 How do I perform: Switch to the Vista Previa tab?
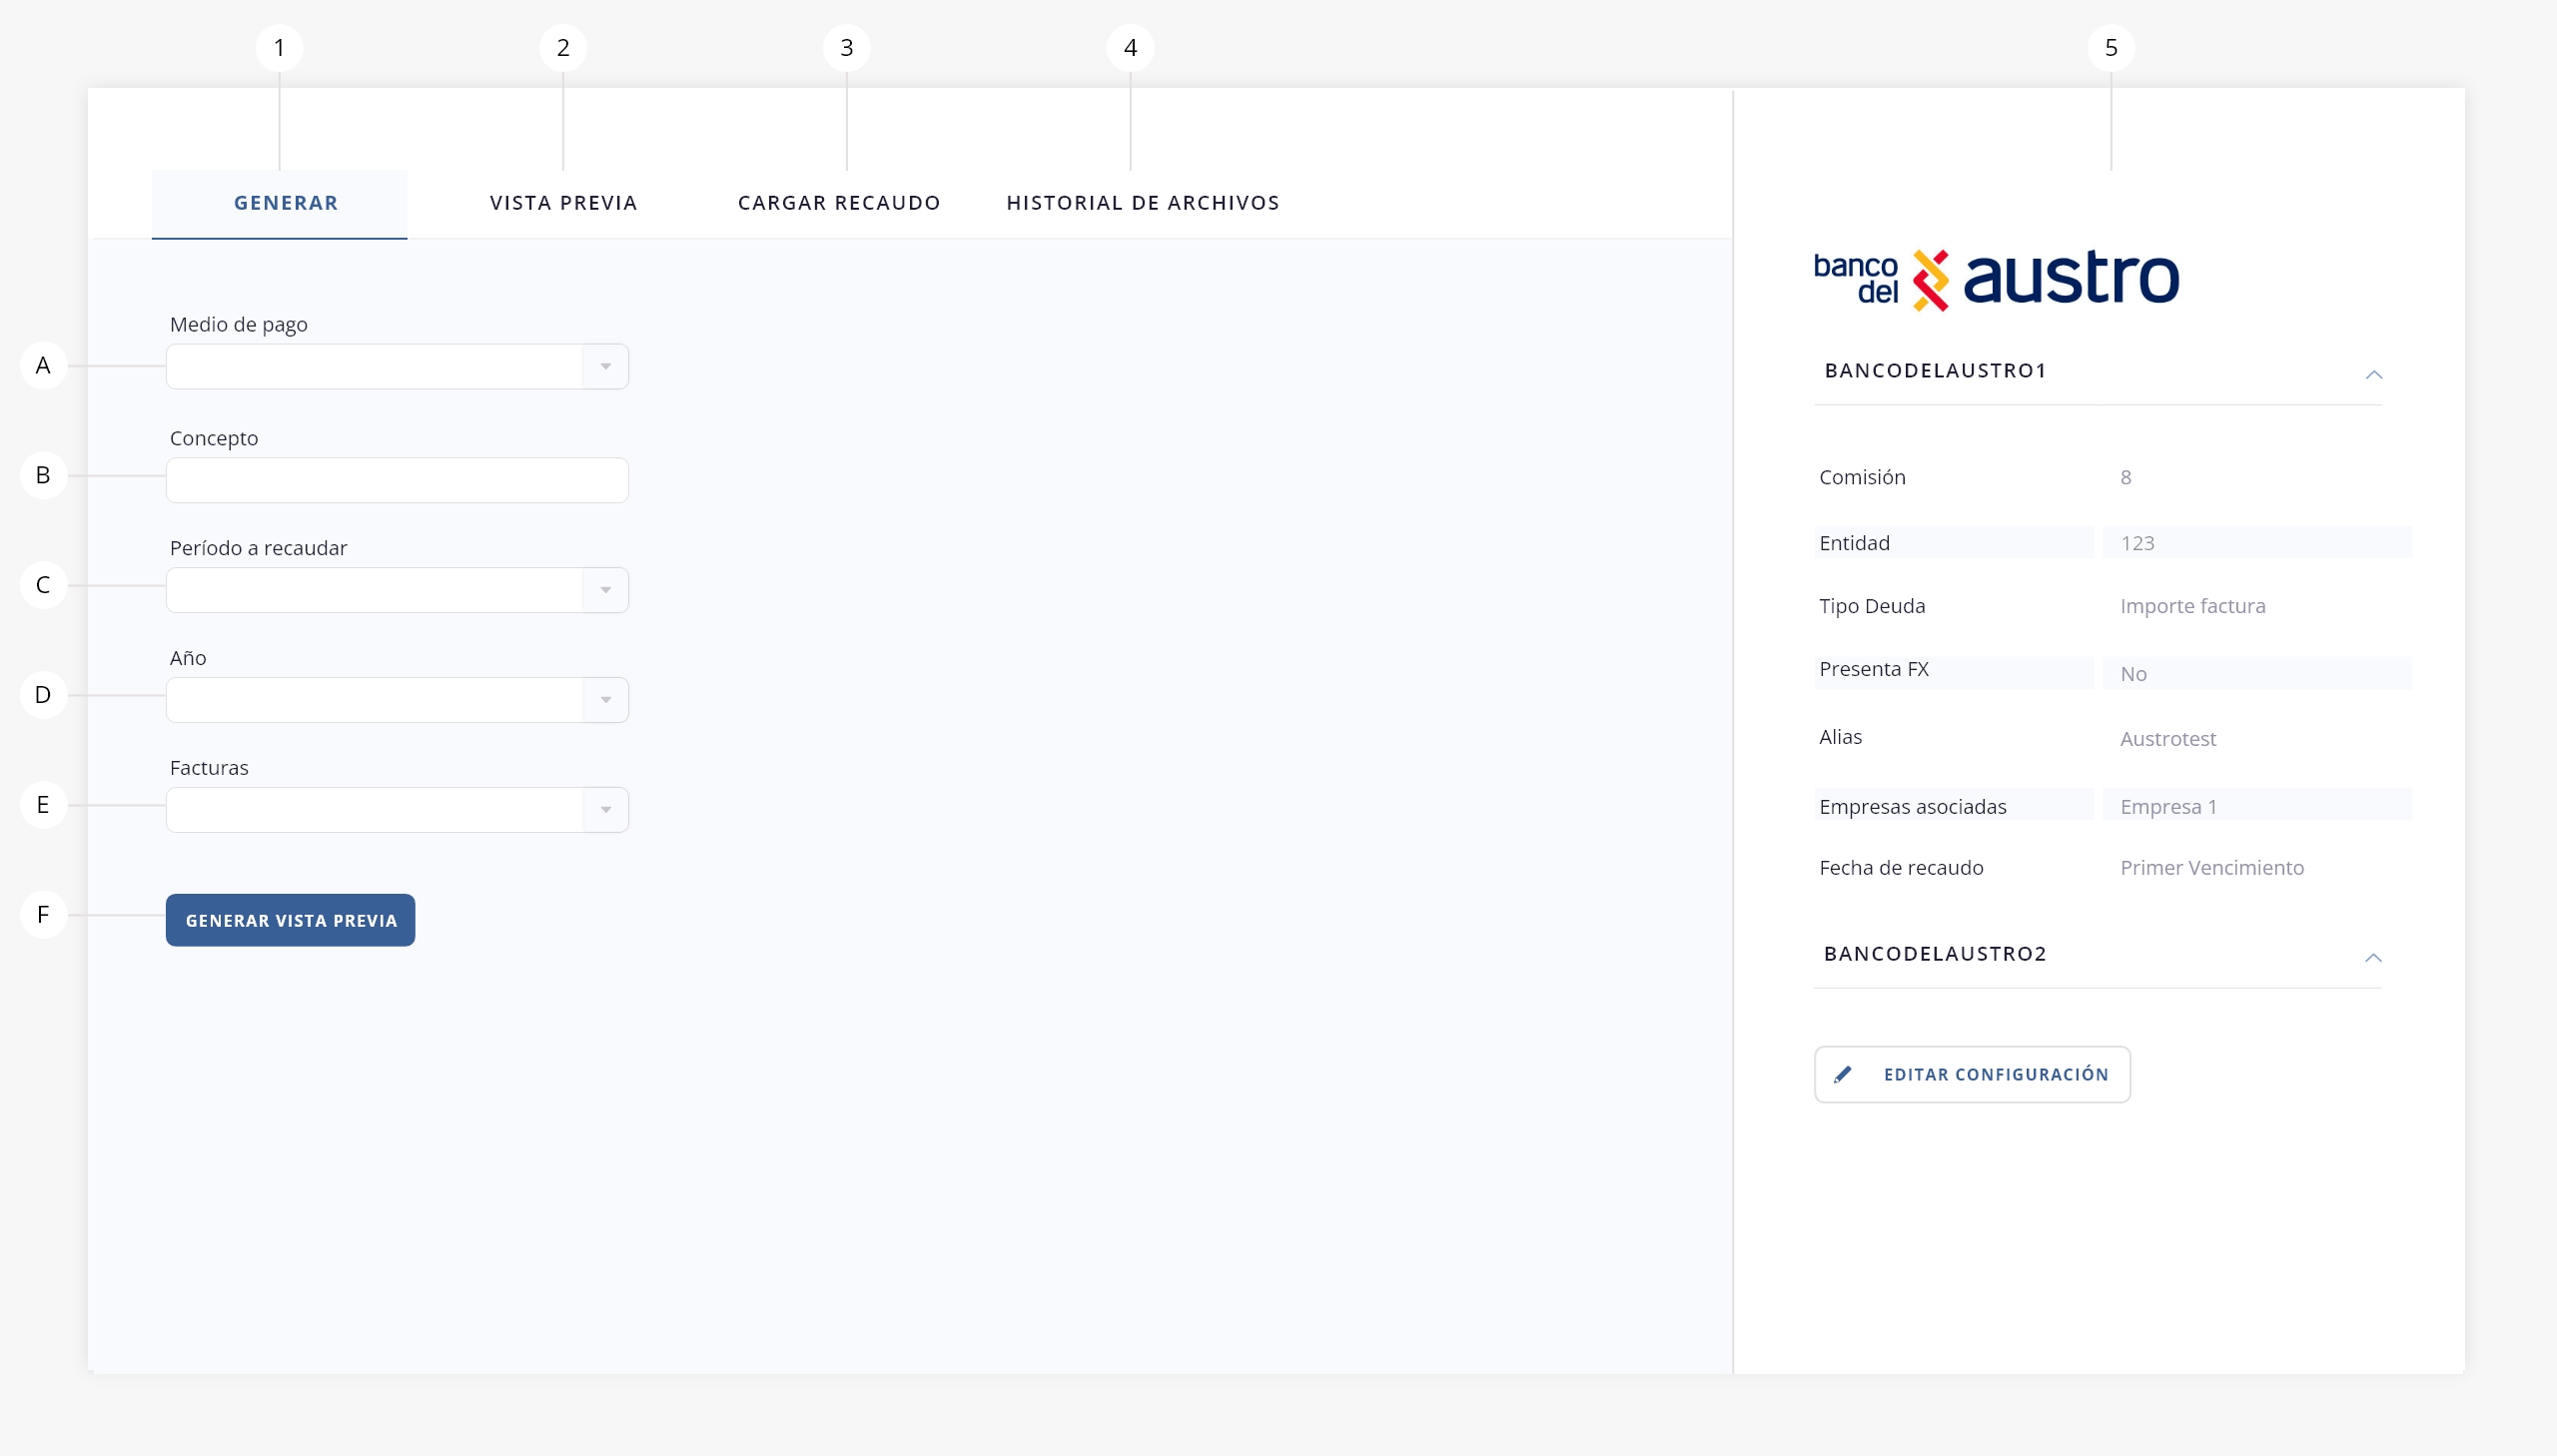(x=563, y=203)
